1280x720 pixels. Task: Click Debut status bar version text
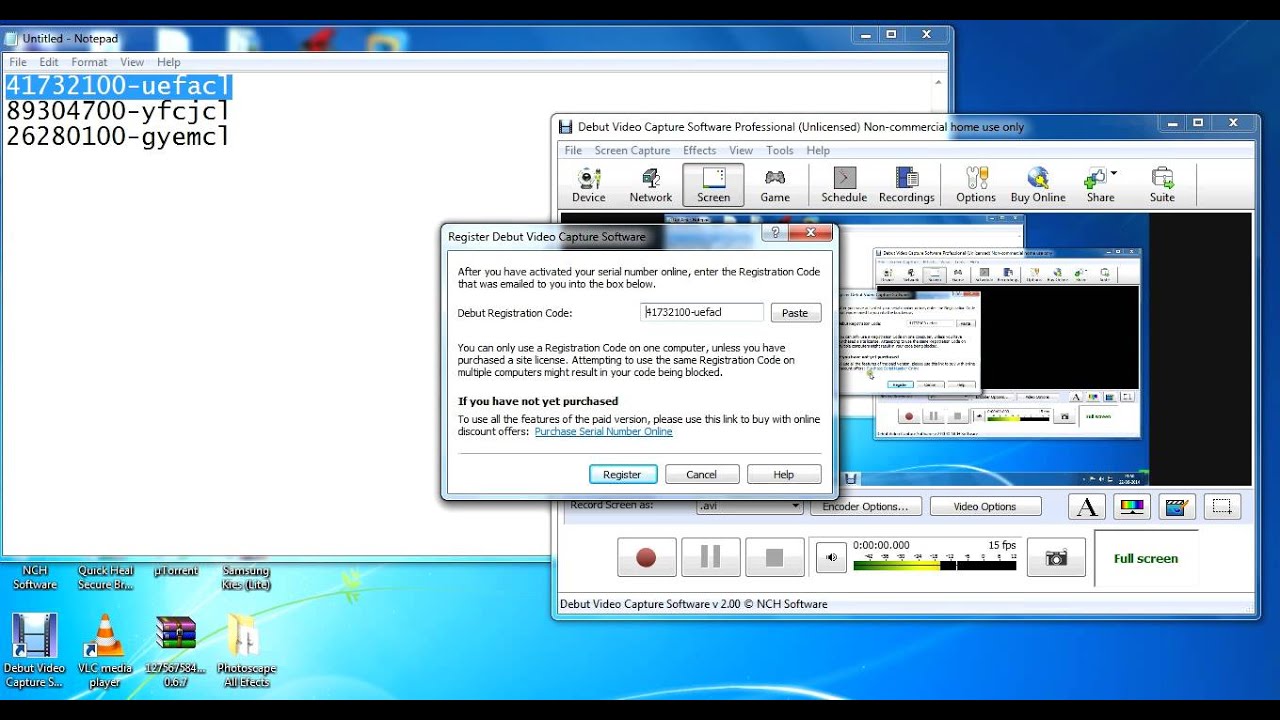pos(693,604)
